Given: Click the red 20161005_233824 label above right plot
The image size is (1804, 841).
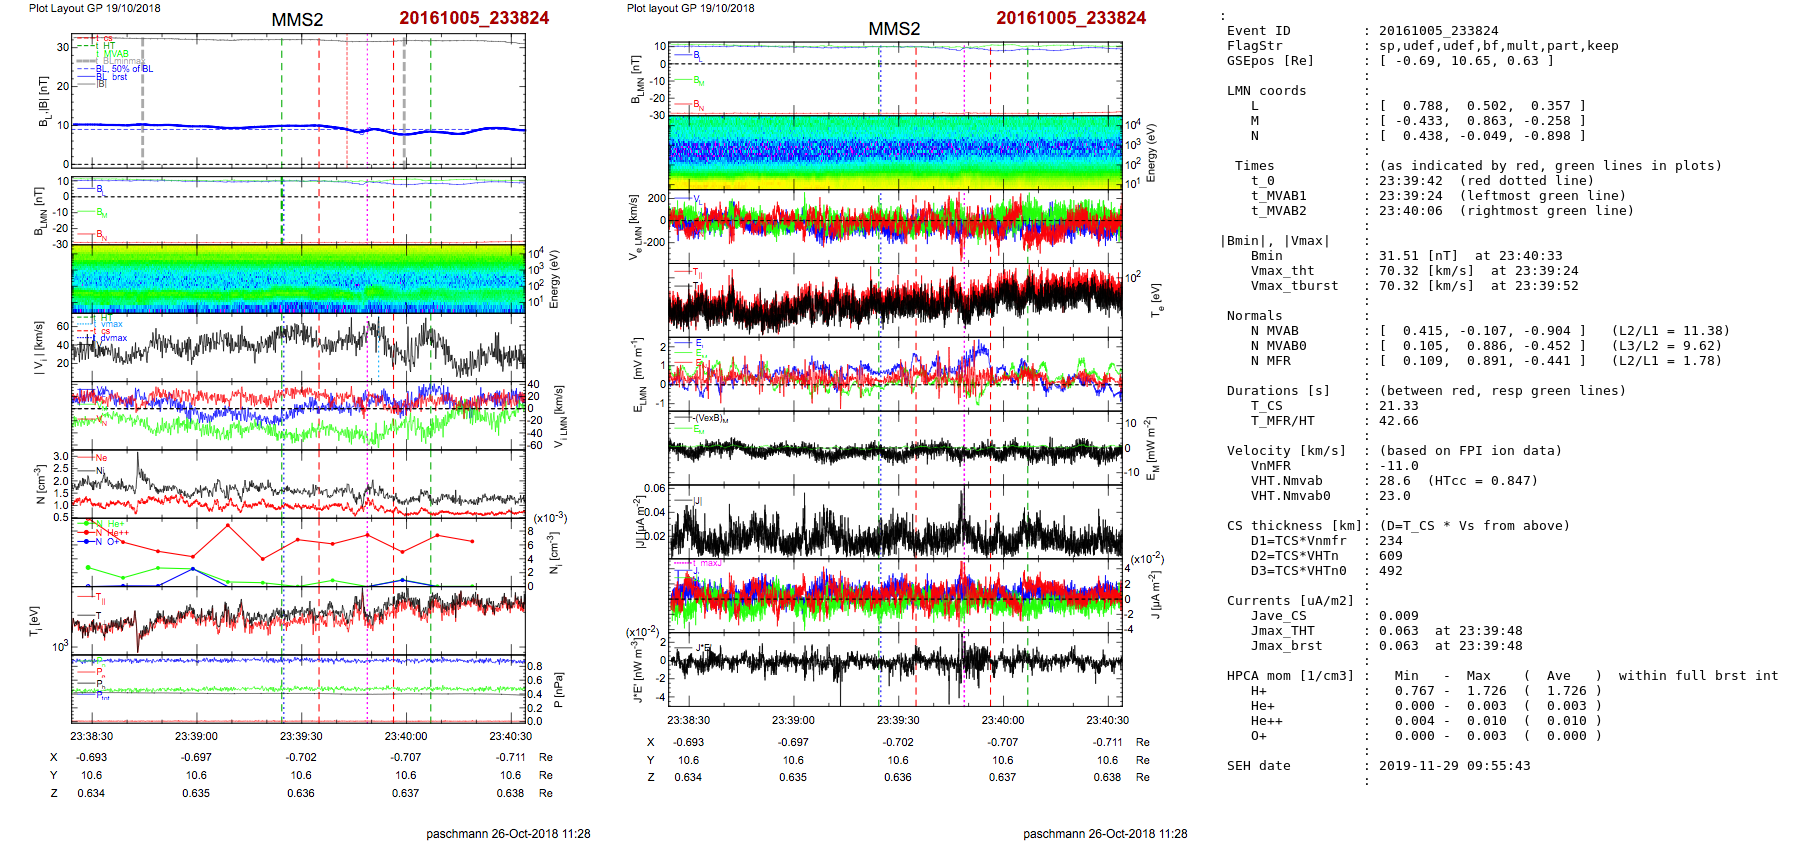Looking at the screenshot, I should point(1070,18).
